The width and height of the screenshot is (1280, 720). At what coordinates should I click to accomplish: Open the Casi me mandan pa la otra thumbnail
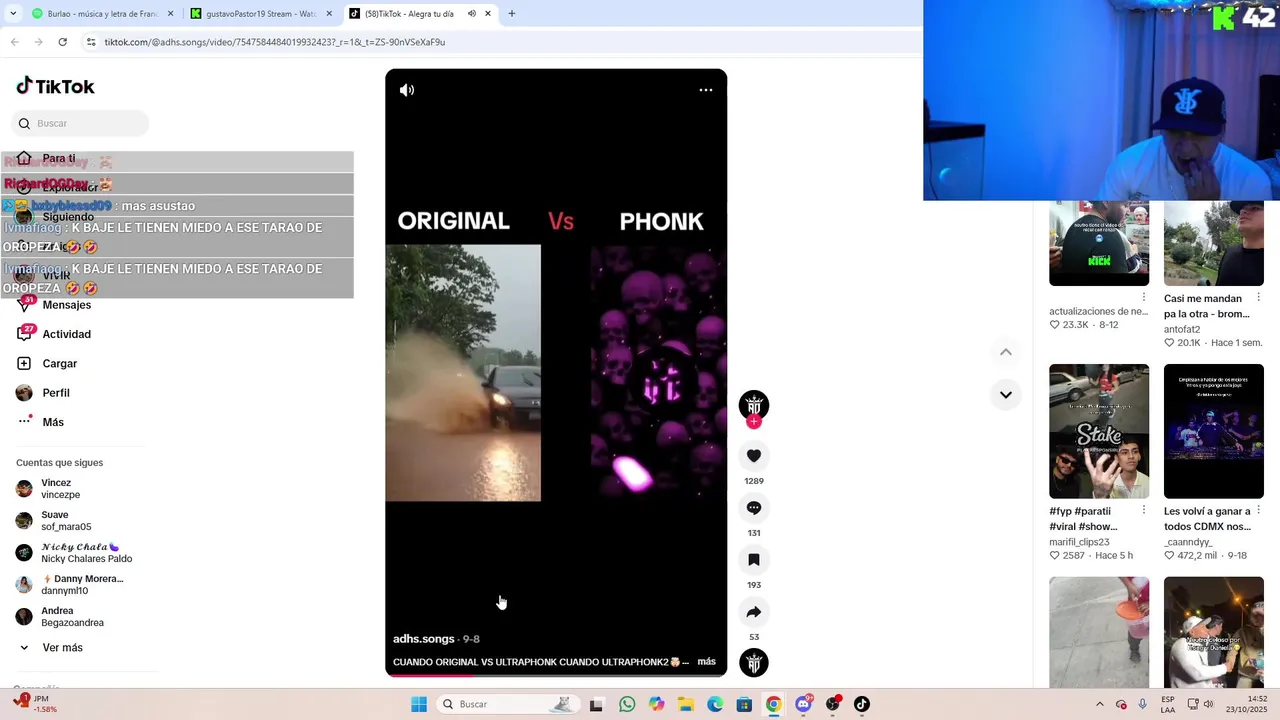[1214, 243]
